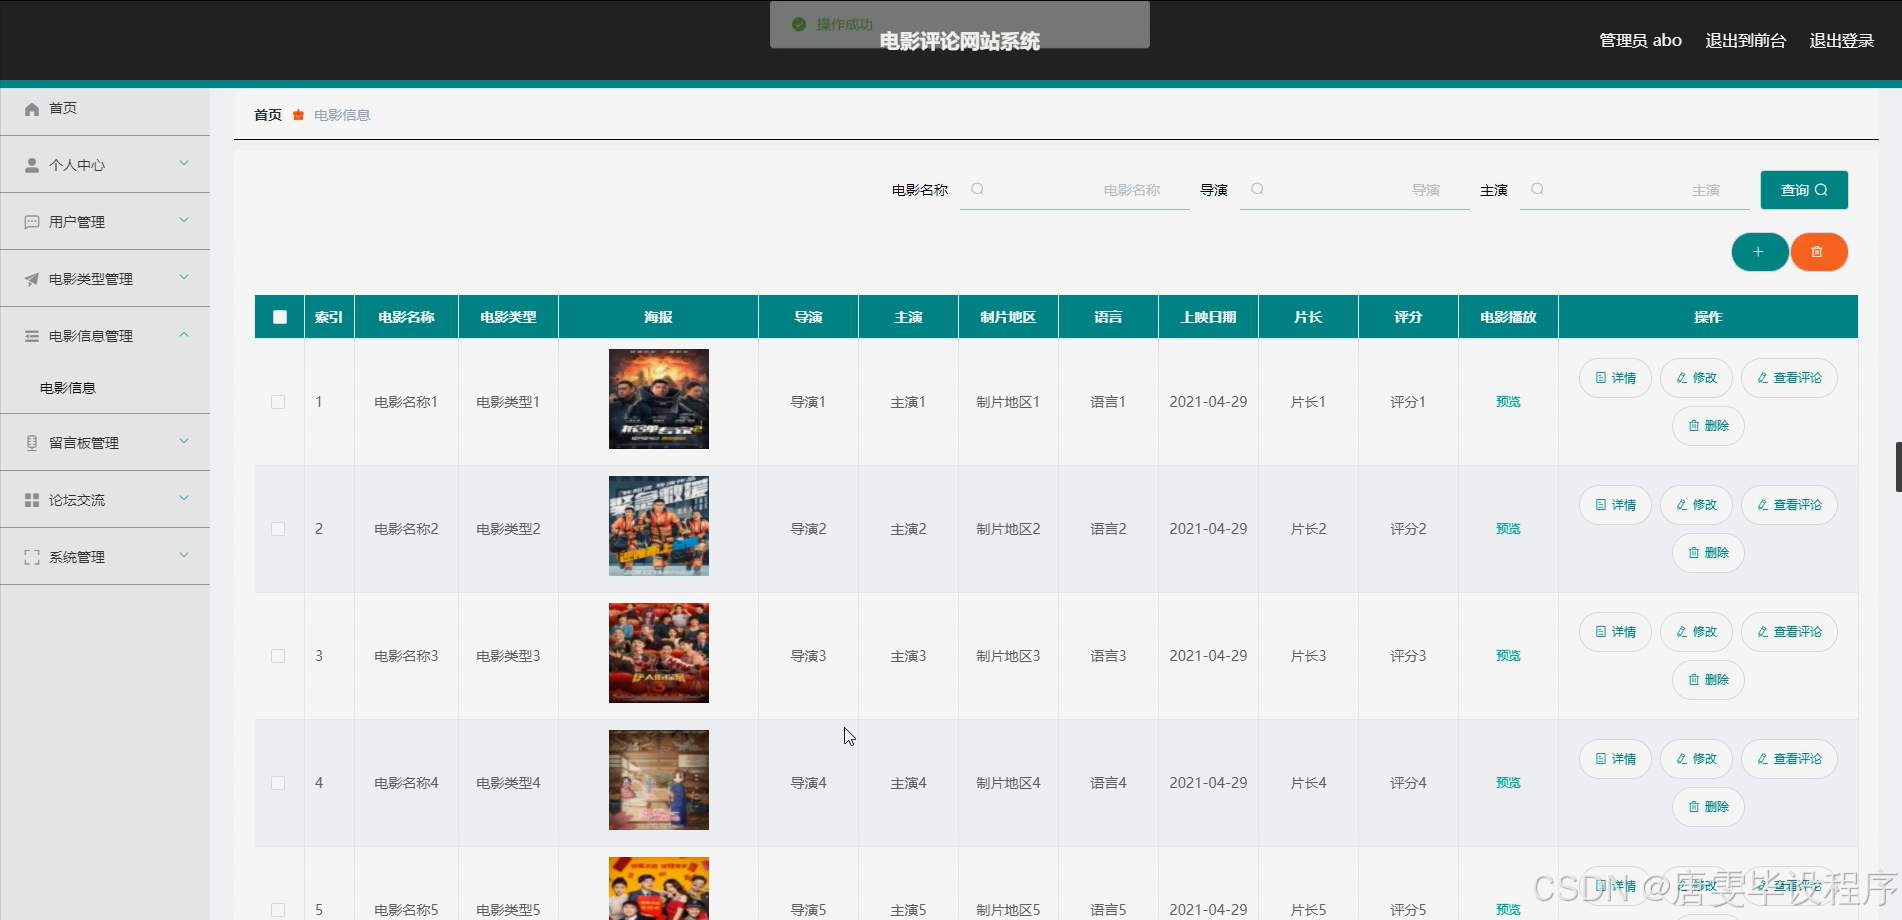Screen dimensions: 1902x920
Task: Open 用户管理 in the sidebar
Action: (105, 222)
